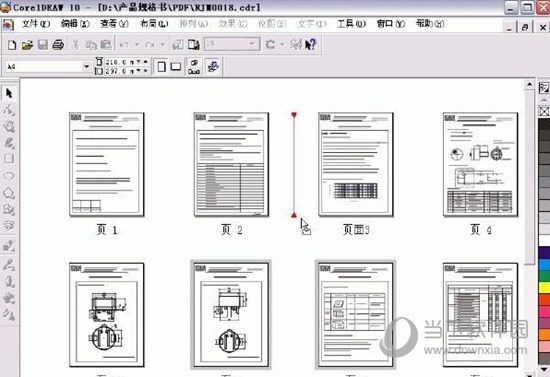Select the Rectangle tool
The width and height of the screenshot is (550, 377).
(x=9, y=159)
